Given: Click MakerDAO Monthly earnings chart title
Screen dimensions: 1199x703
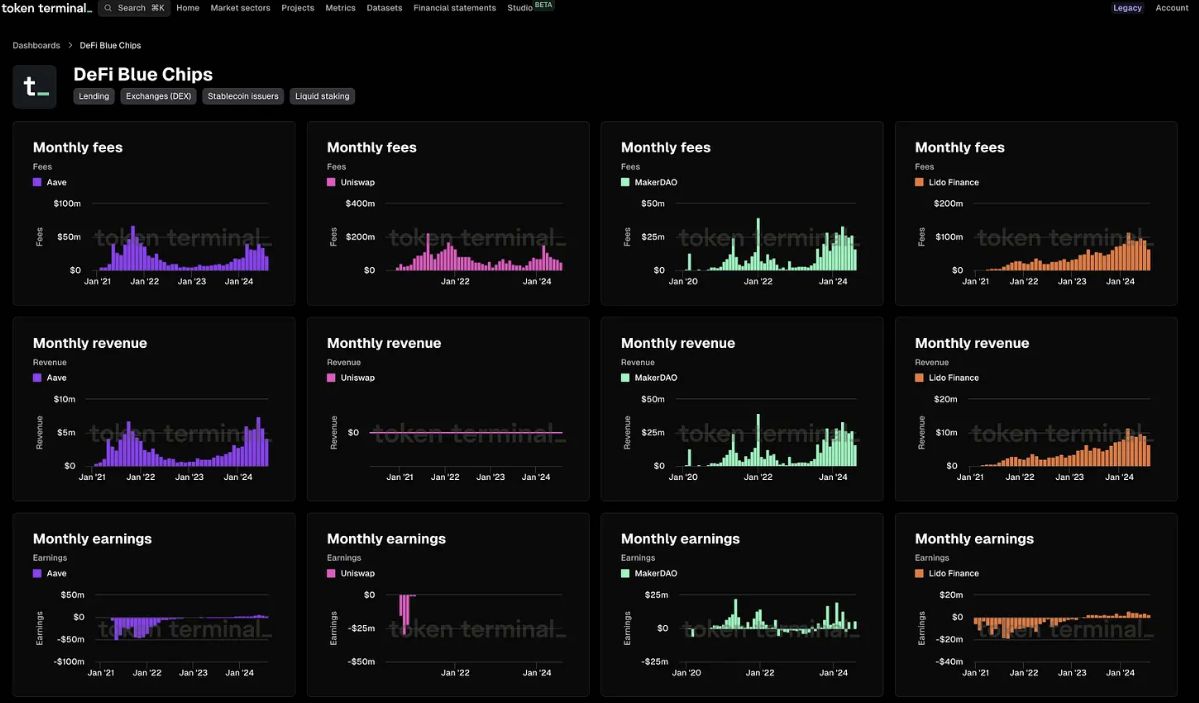Looking at the screenshot, I should point(680,539).
